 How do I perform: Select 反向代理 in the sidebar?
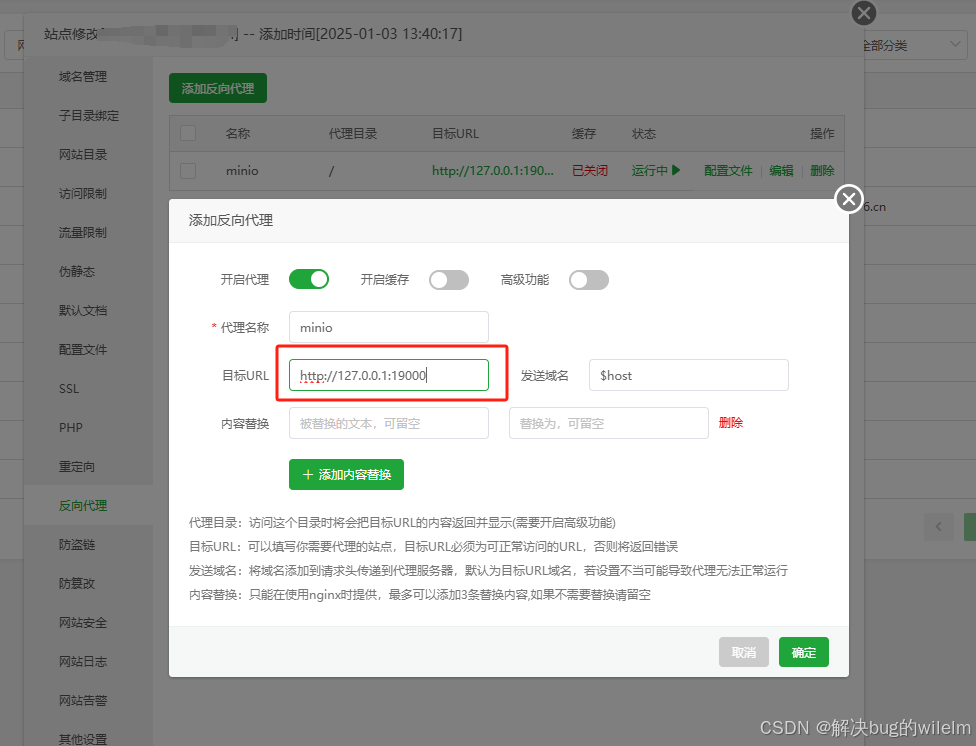(x=83, y=506)
